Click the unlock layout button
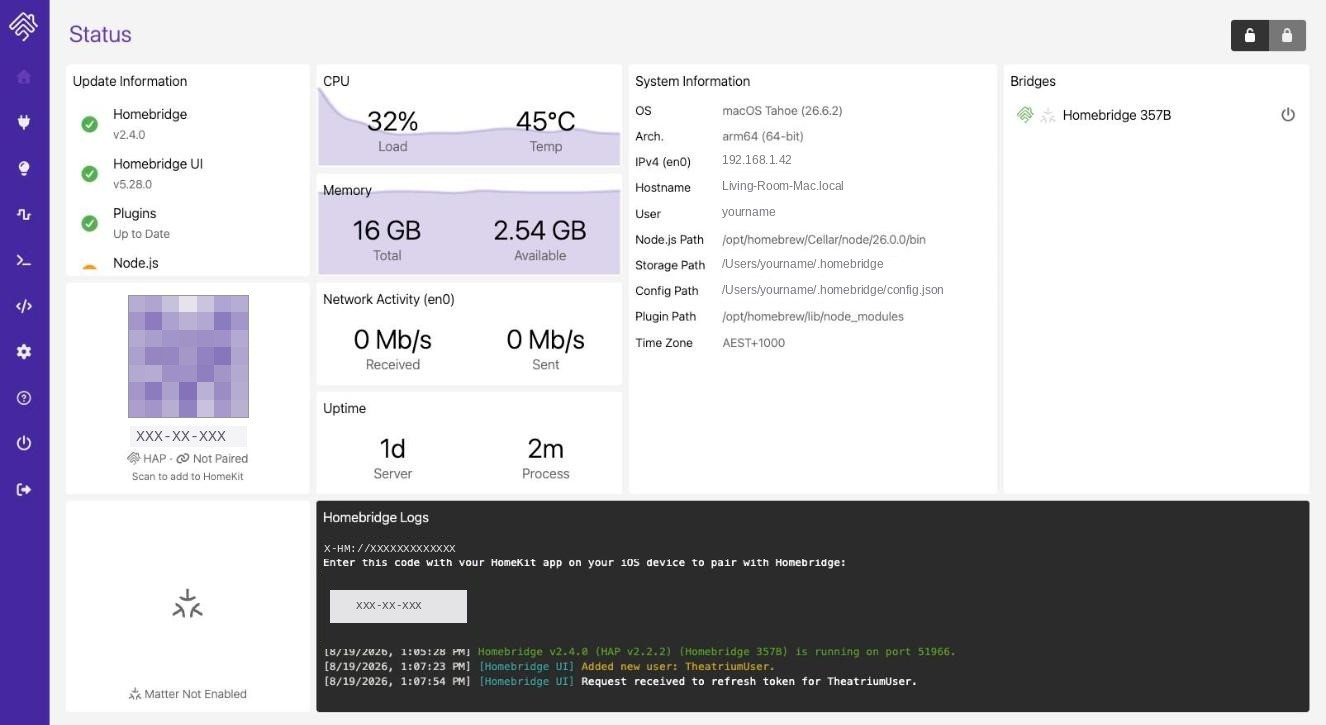This screenshot has height=725, width=1326. (1250, 35)
